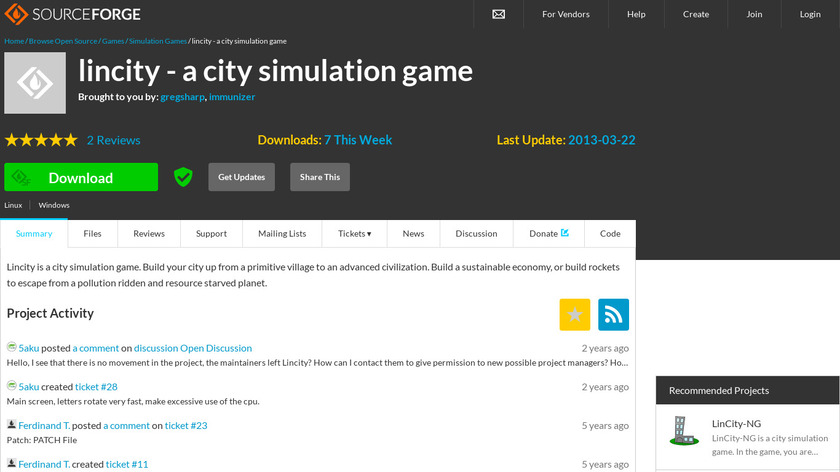Click the LinCity-NG building icon
This screenshot has width=840, height=472.
coord(684,431)
